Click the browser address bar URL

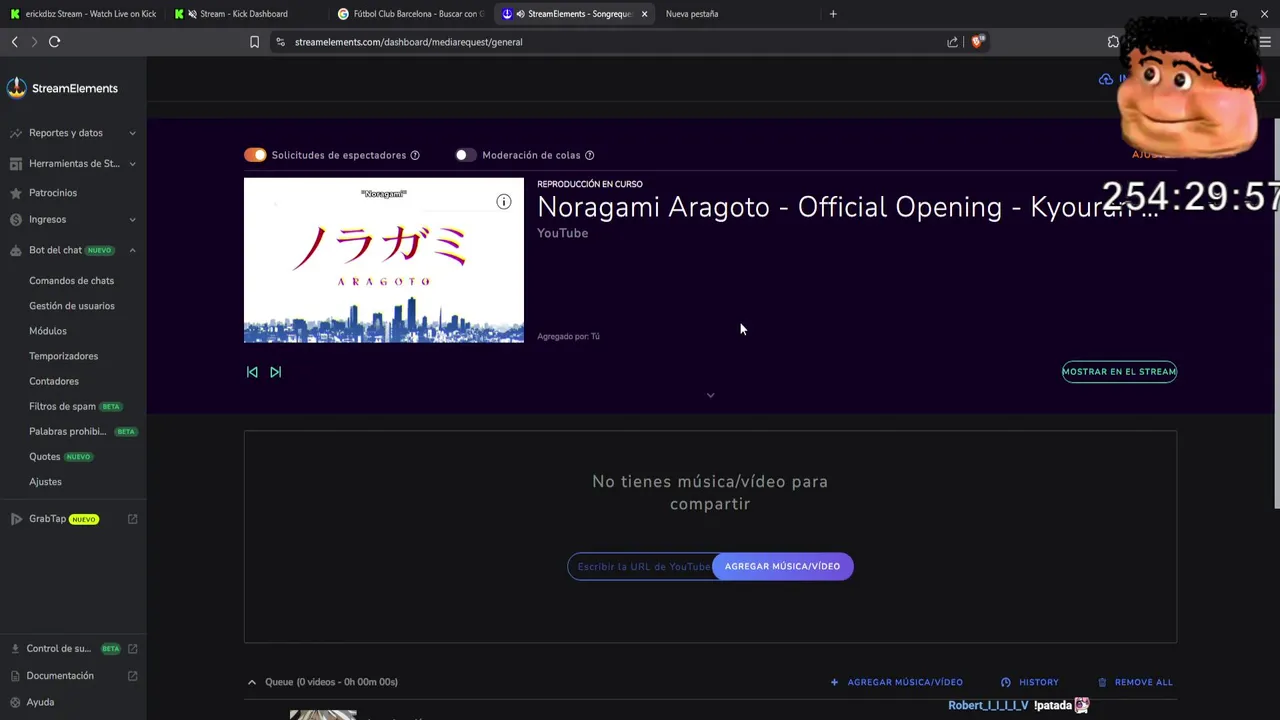(x=408, y=42)
